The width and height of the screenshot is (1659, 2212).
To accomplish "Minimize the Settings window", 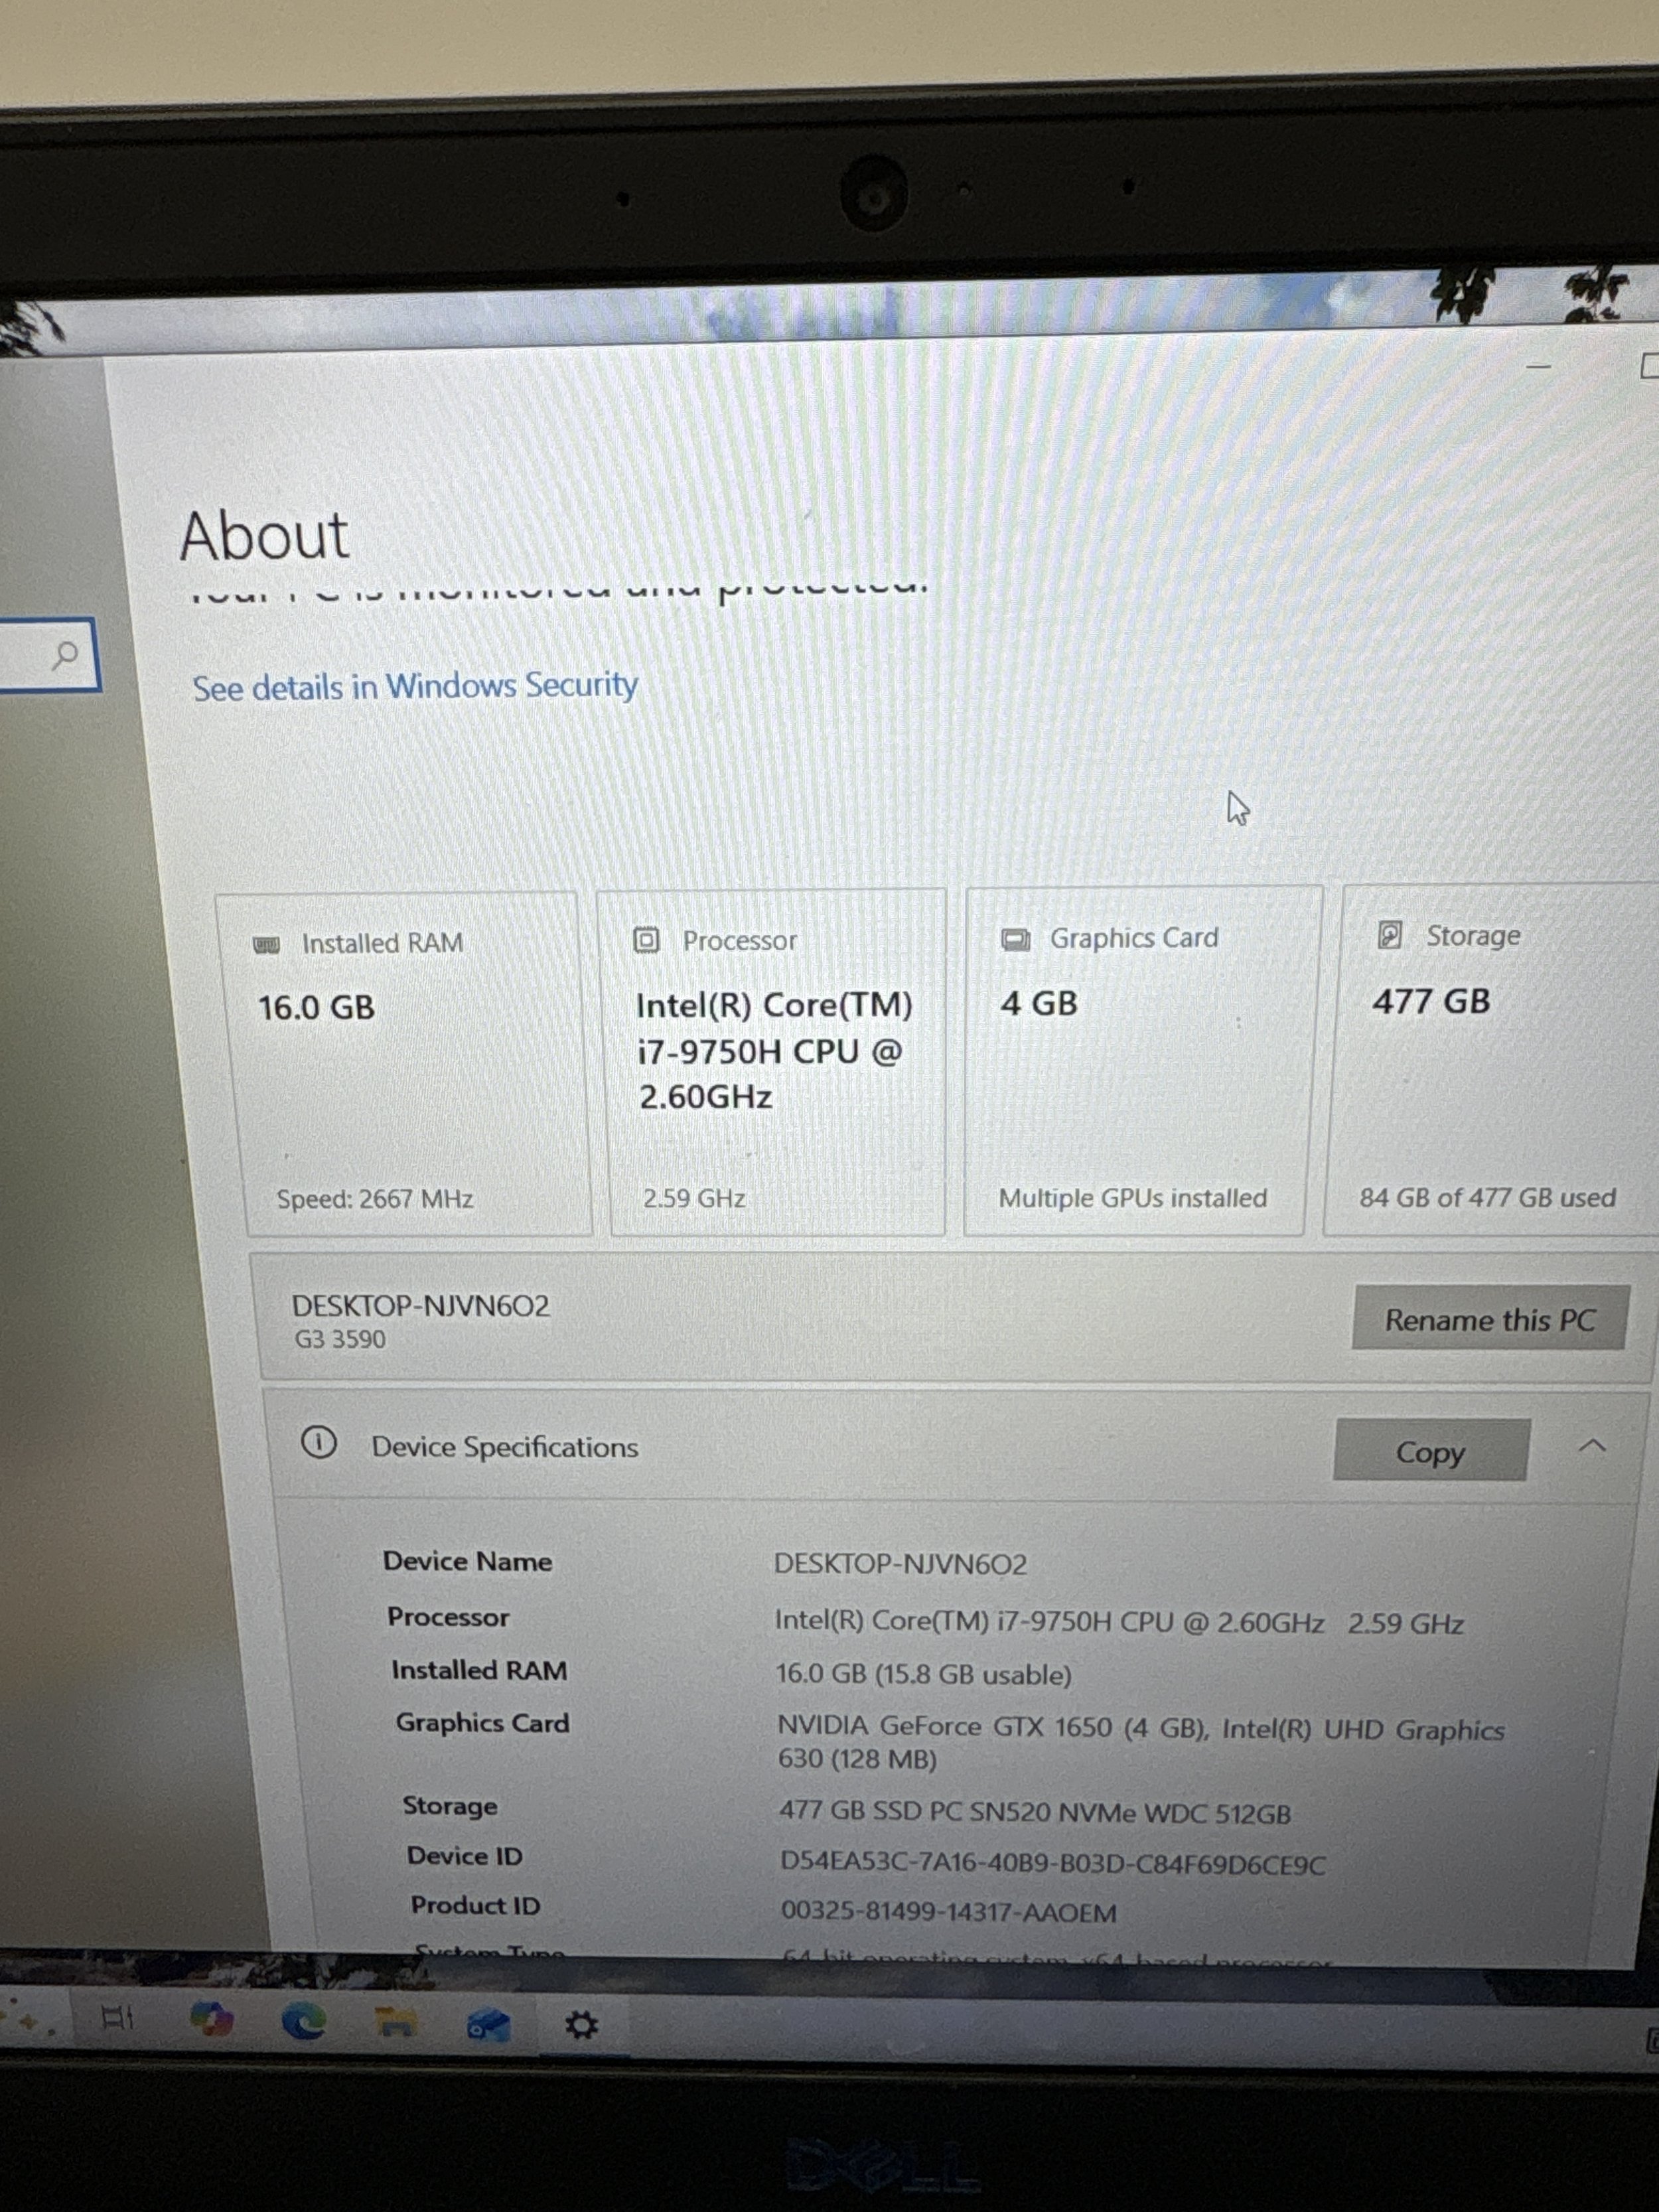I will (x=1538, y=367).
